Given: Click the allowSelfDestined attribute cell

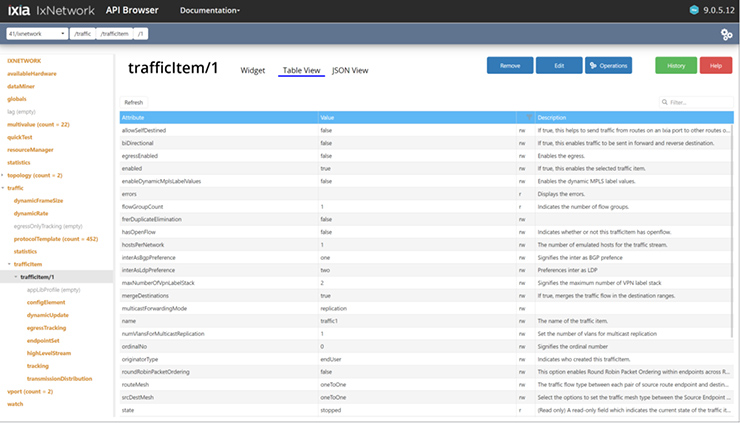Looking at the screenshot, I should pyautogui.click(x=219, y=130).
